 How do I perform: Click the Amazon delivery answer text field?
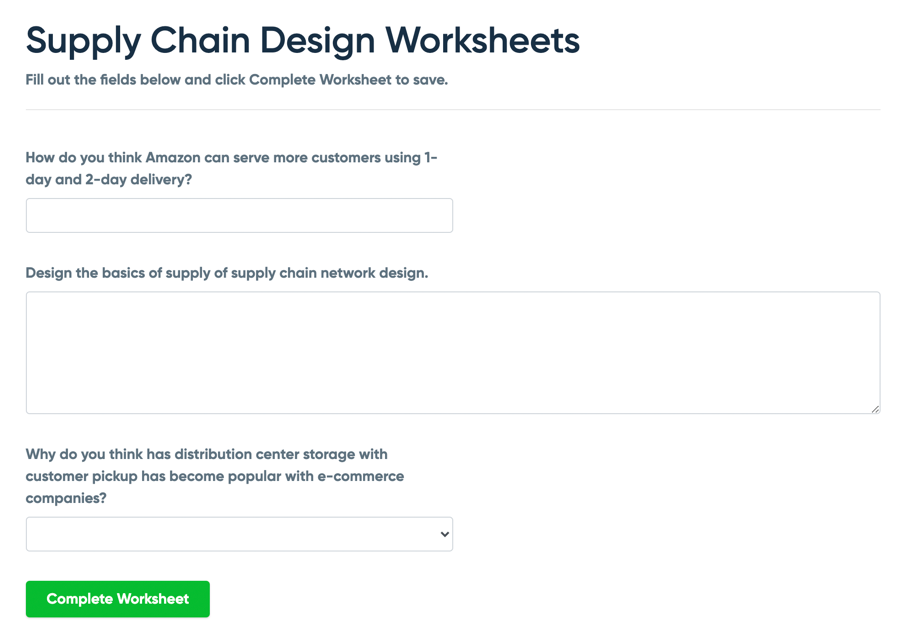239,216
